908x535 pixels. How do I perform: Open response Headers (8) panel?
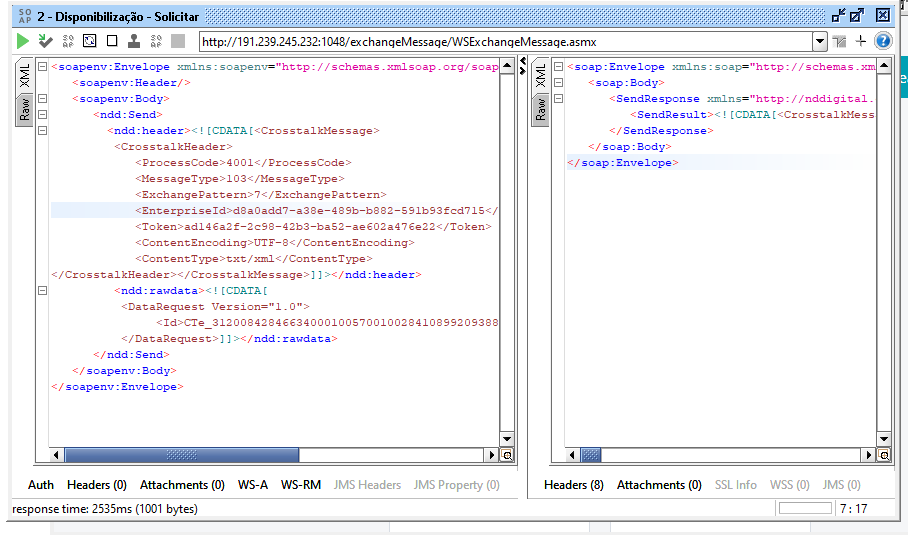[573, 485]
